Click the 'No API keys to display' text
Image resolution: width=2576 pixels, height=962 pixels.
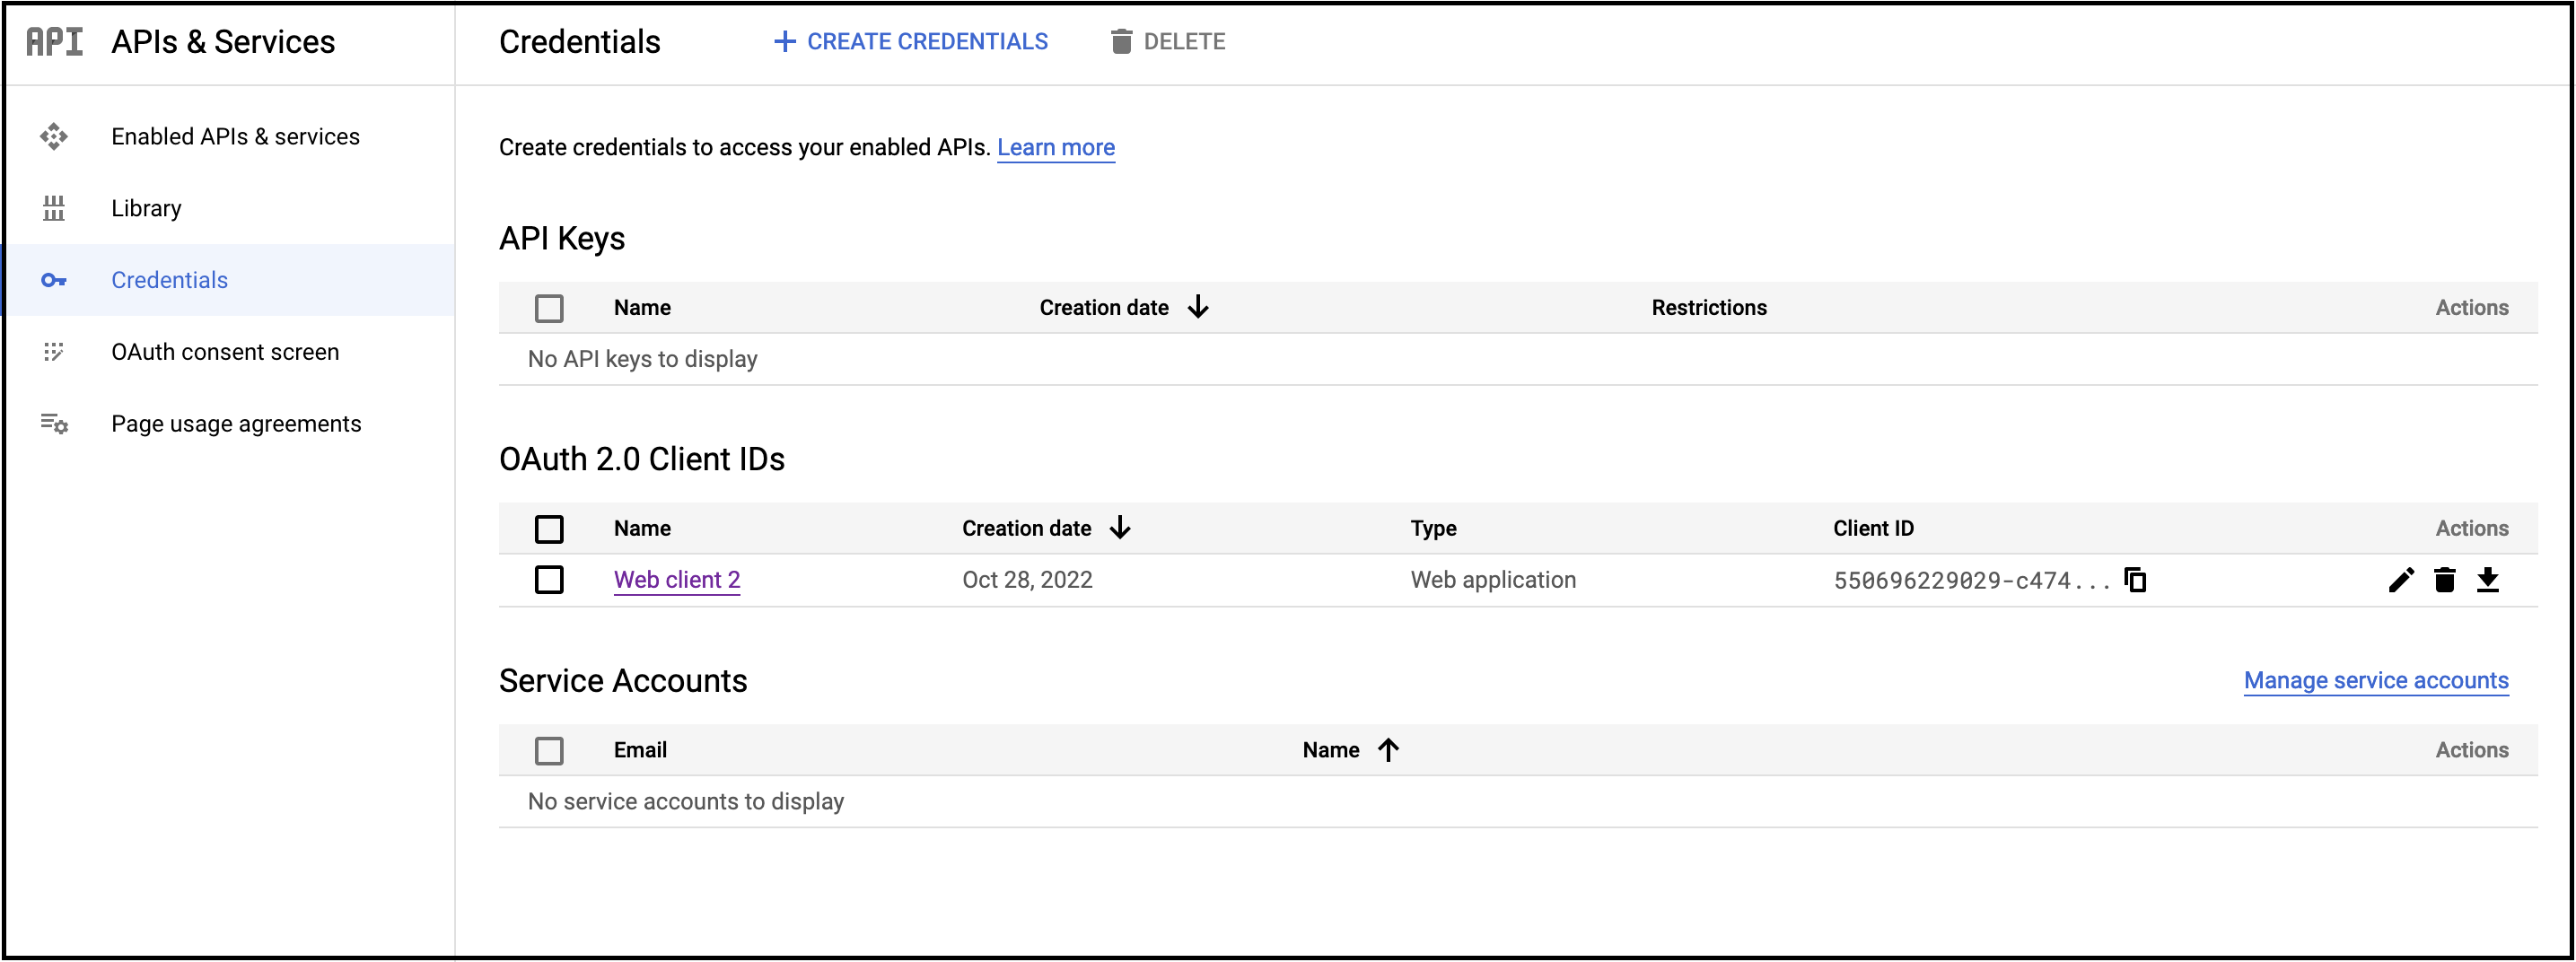[642, 359]
